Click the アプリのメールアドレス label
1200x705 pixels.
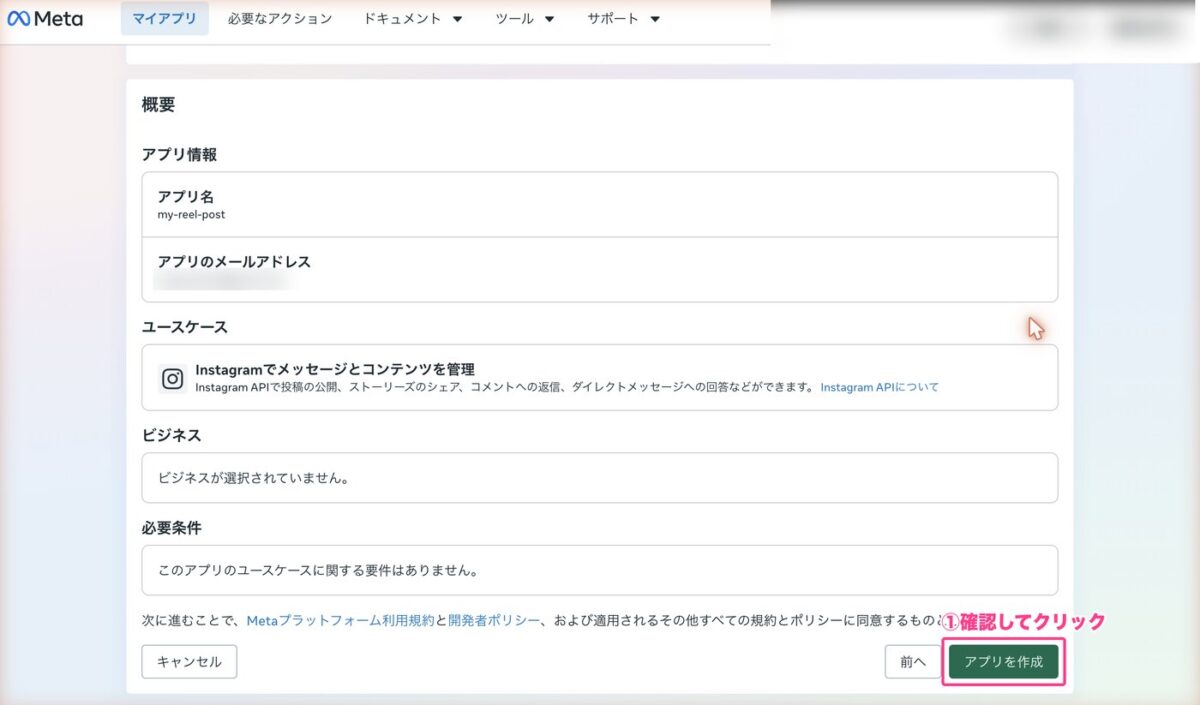[x=234, y=262]
